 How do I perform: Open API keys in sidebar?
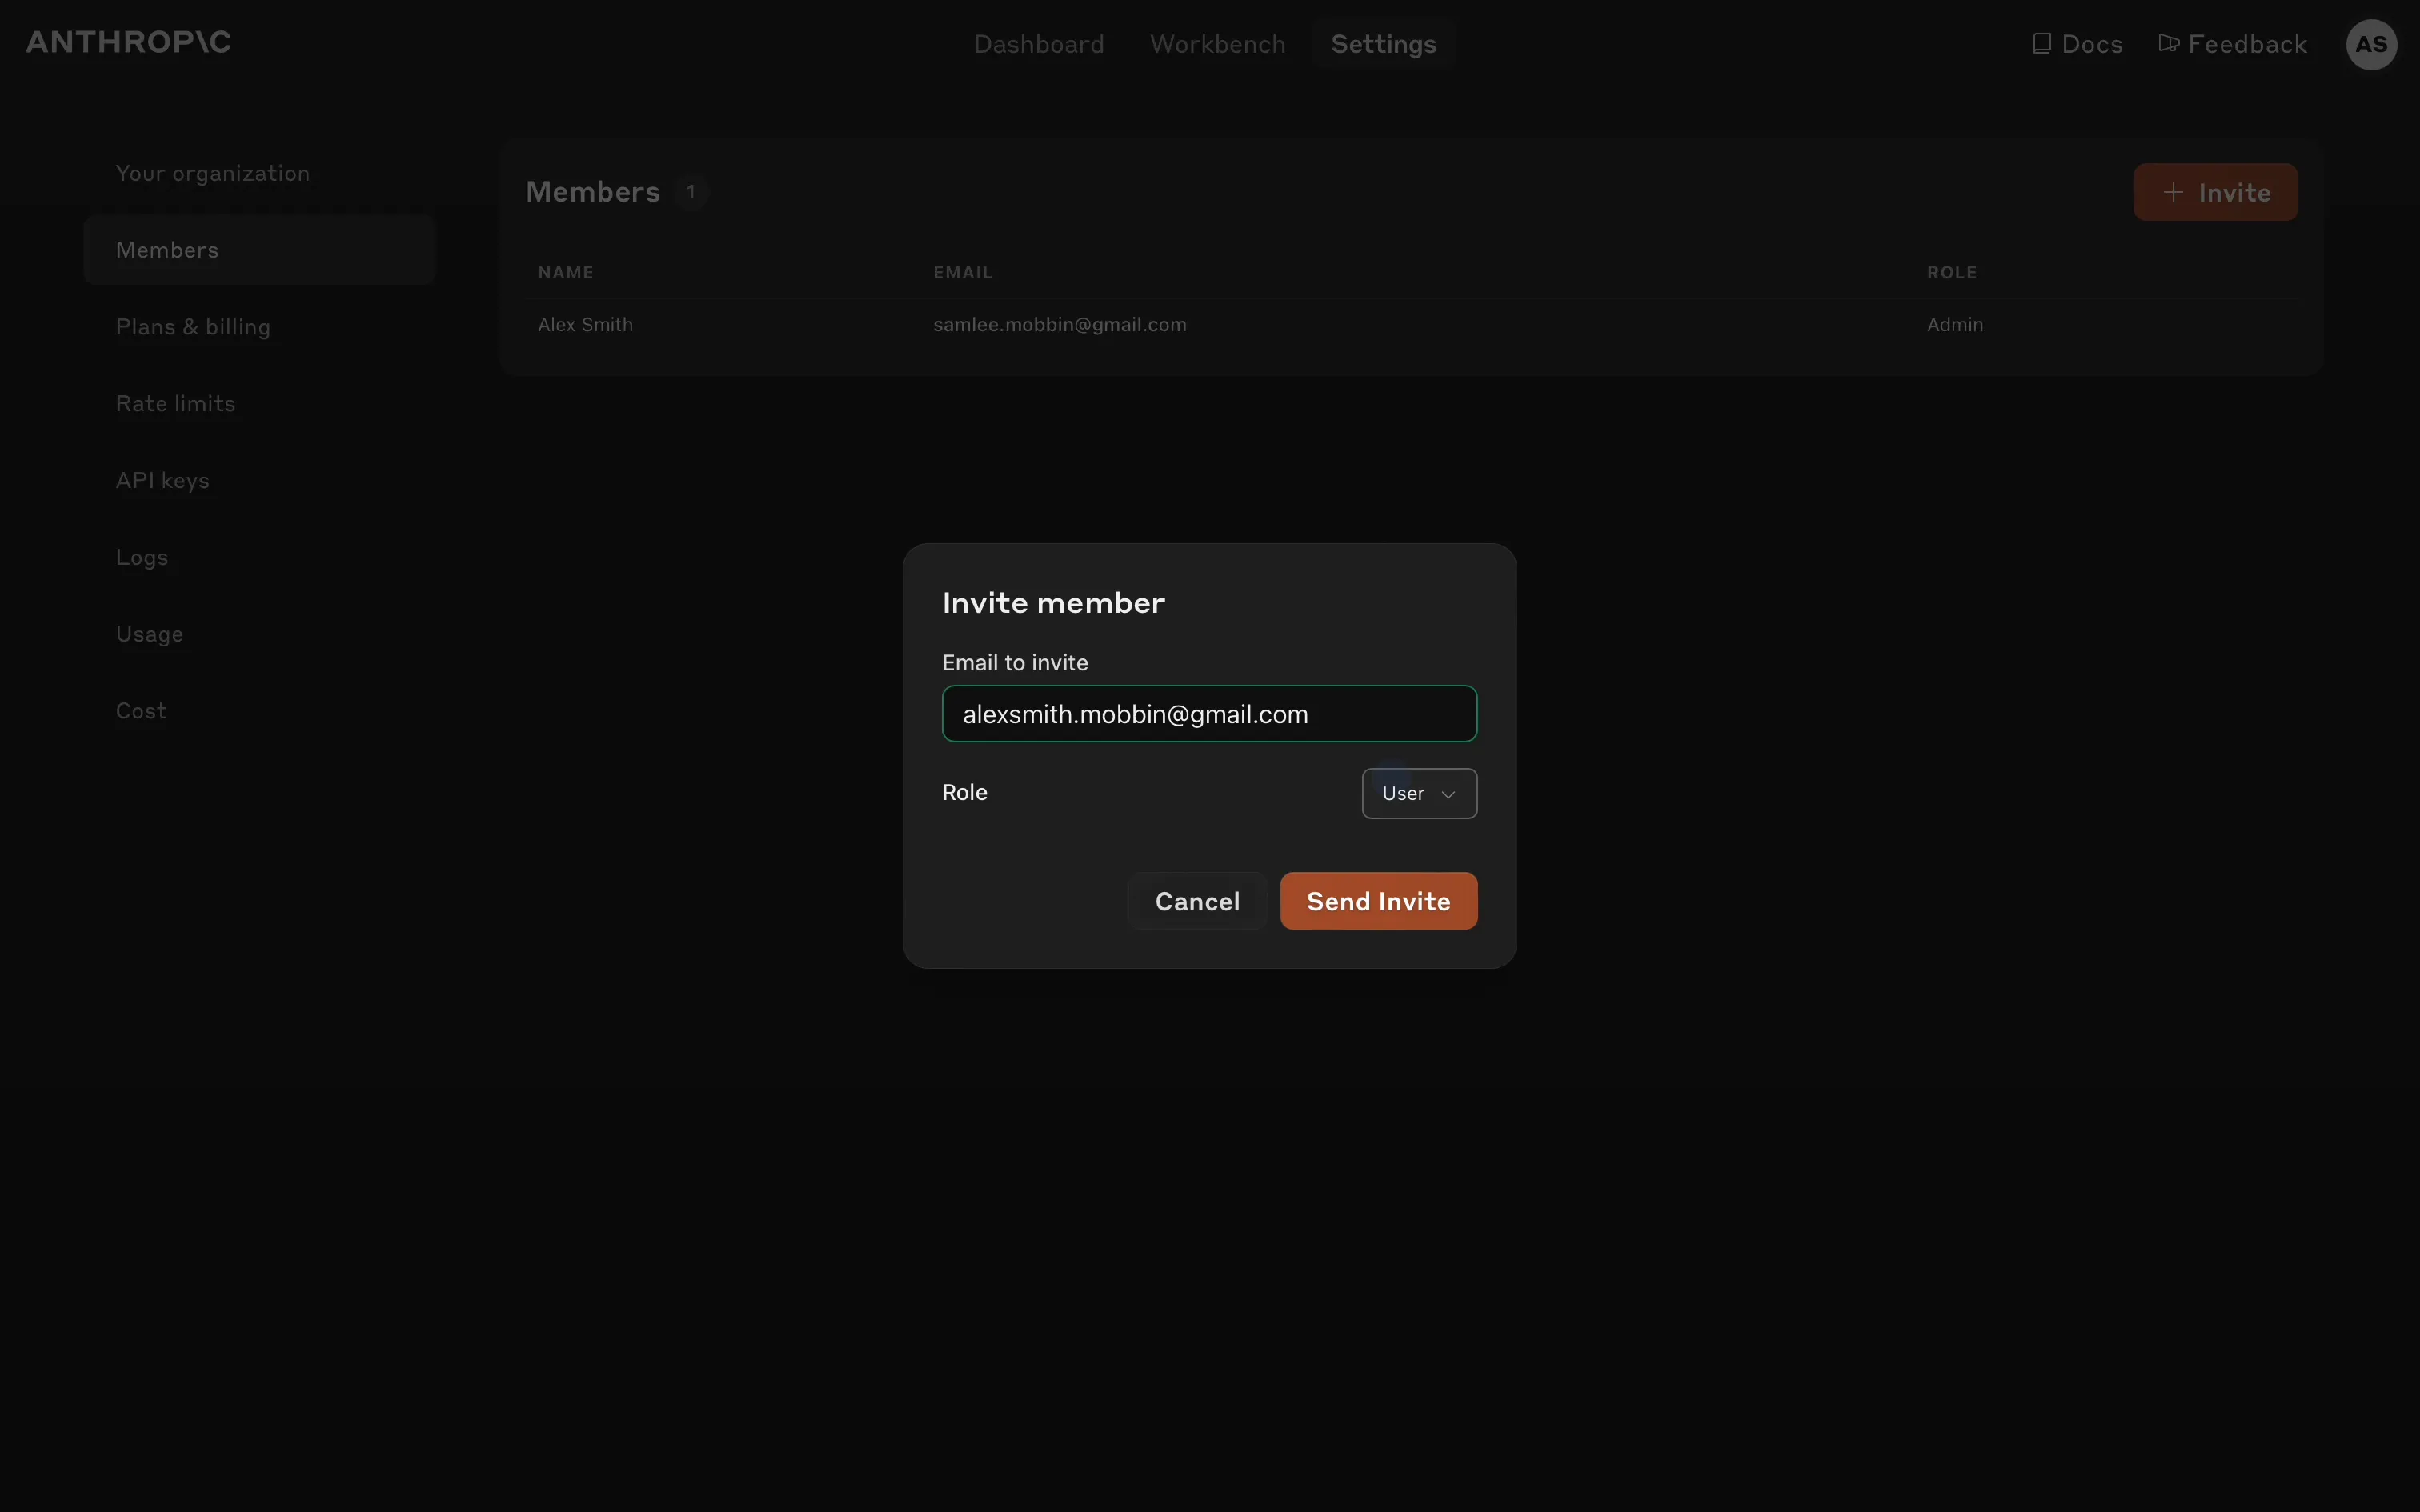point(163,481)
